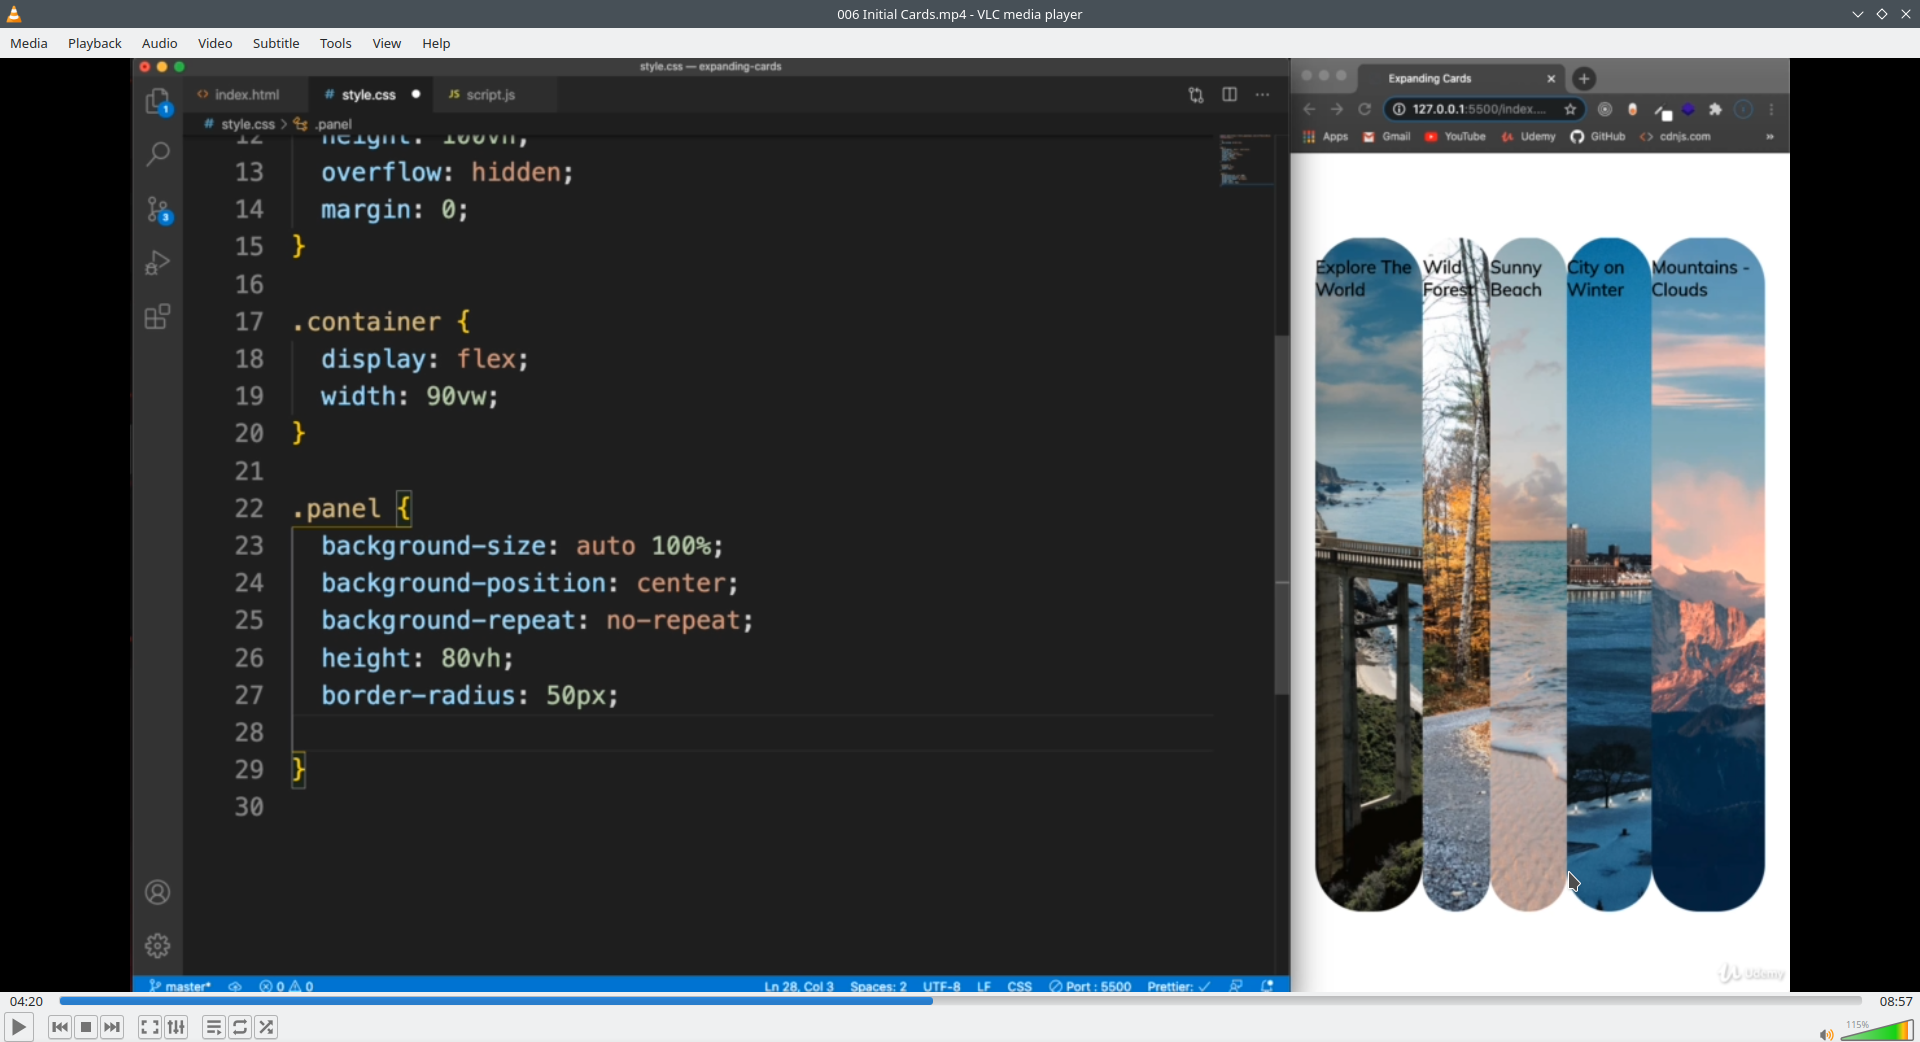Click the style.css breadcrumb
Screen dimensions: 1920x1042
point(248,124)
